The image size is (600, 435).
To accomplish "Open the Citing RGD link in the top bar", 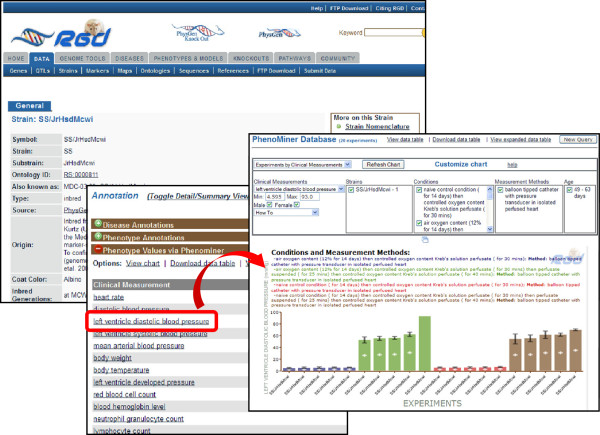I will [390, 8].
